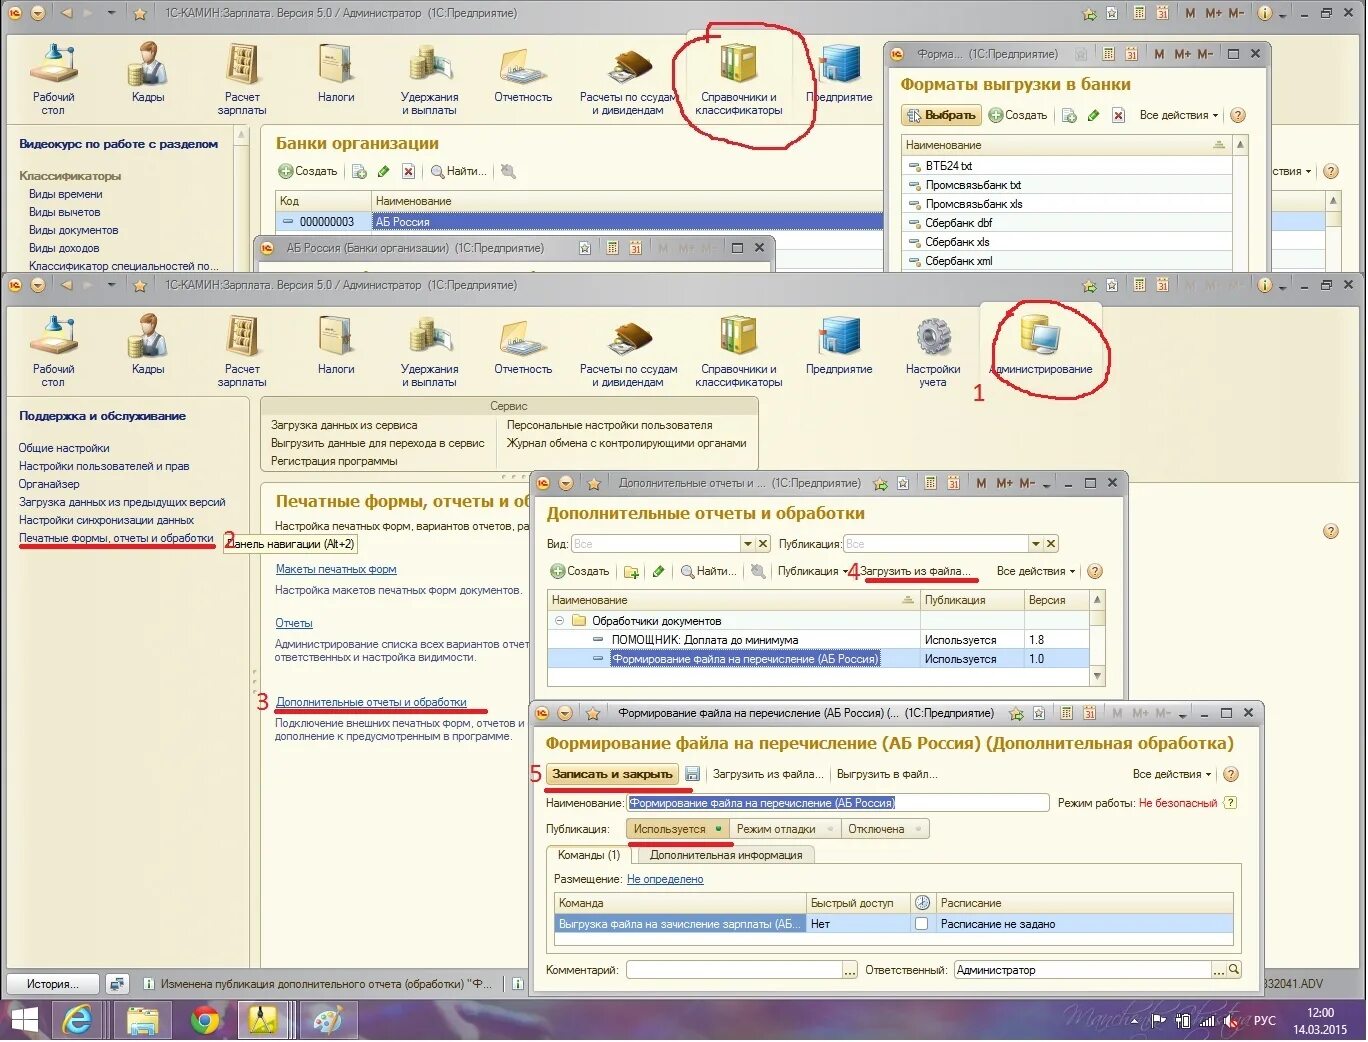Click help question icon in Дополнительные отчеты toolbar

[1095, 572]
